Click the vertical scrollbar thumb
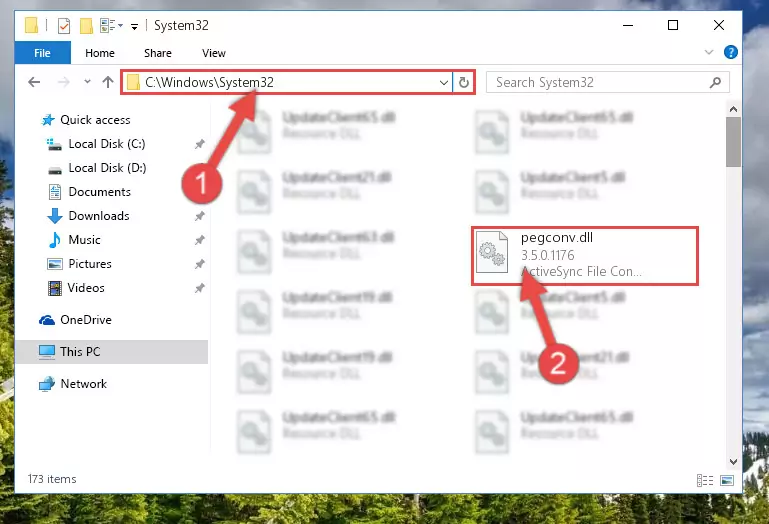This screenshot has height=524, width=769. pos(733,142)
